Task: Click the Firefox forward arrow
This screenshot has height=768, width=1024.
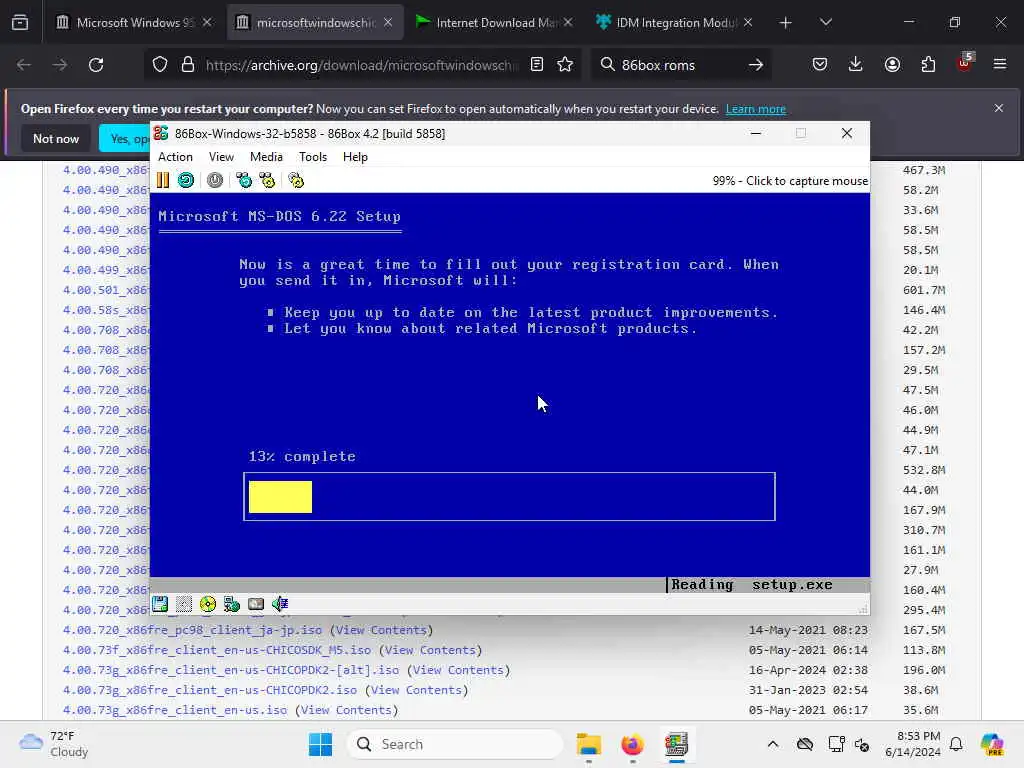Action: click(59, 65)
